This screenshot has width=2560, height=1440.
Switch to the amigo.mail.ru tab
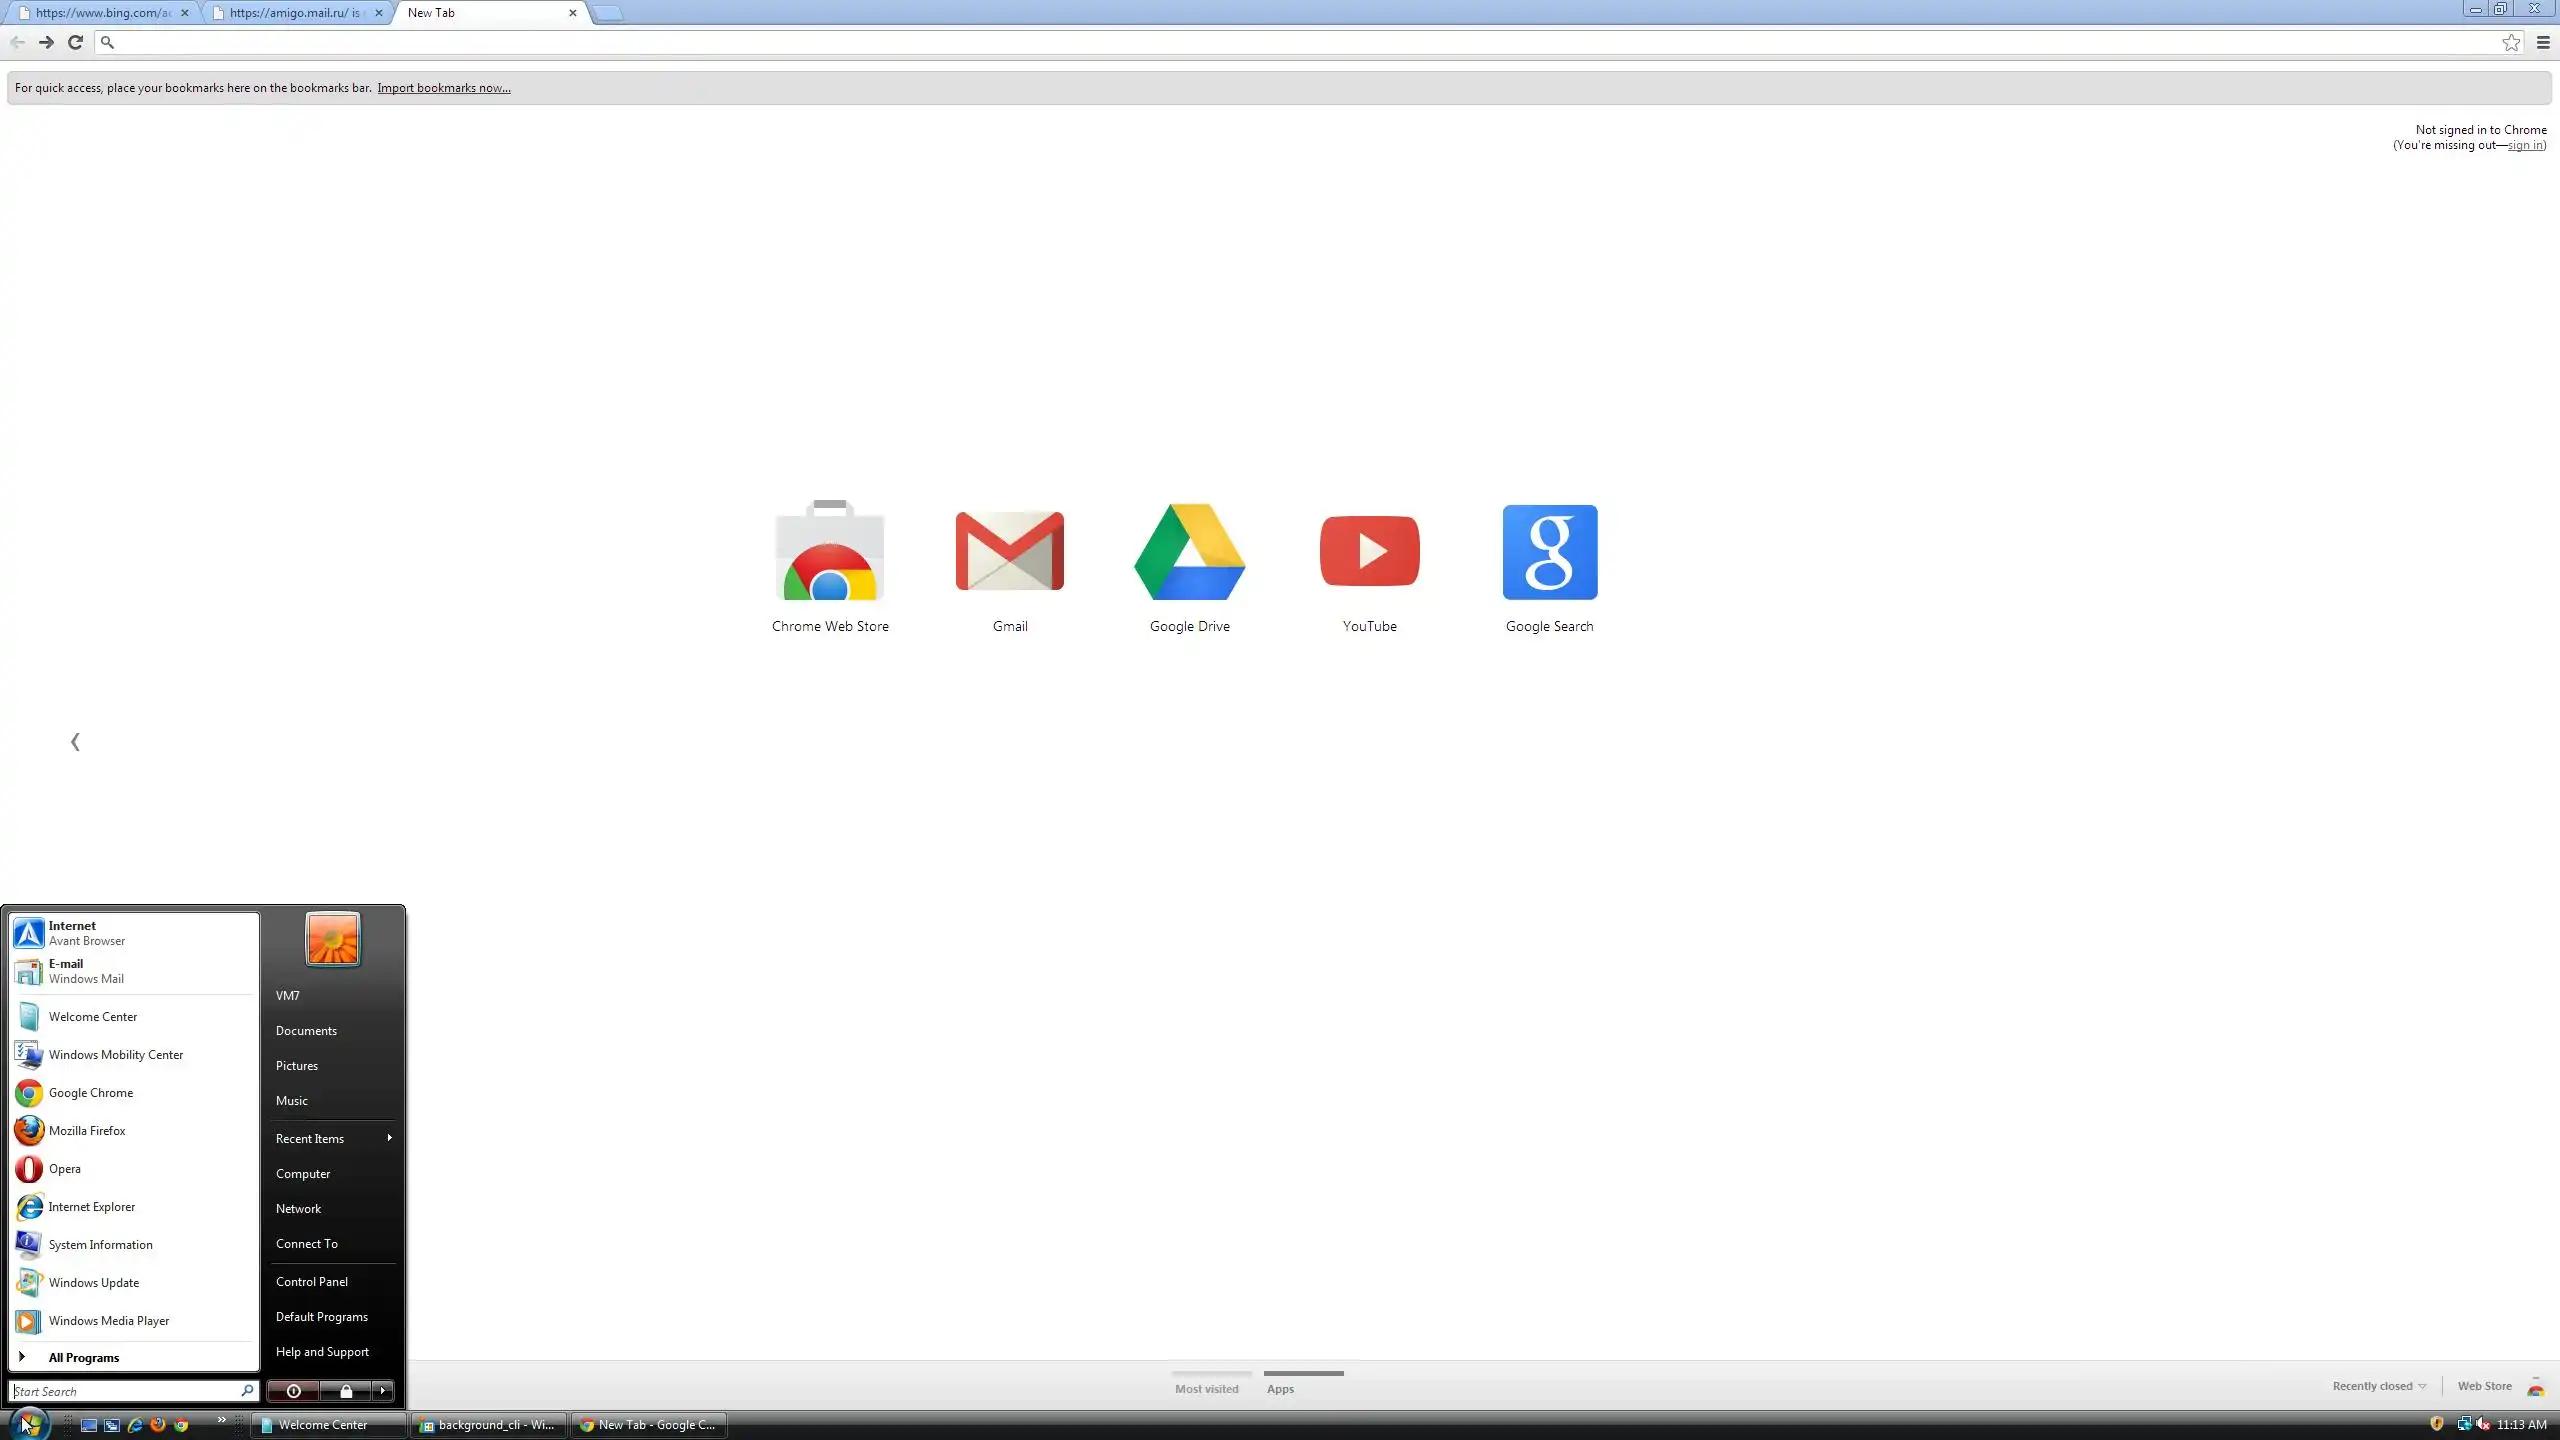point(294,13)
